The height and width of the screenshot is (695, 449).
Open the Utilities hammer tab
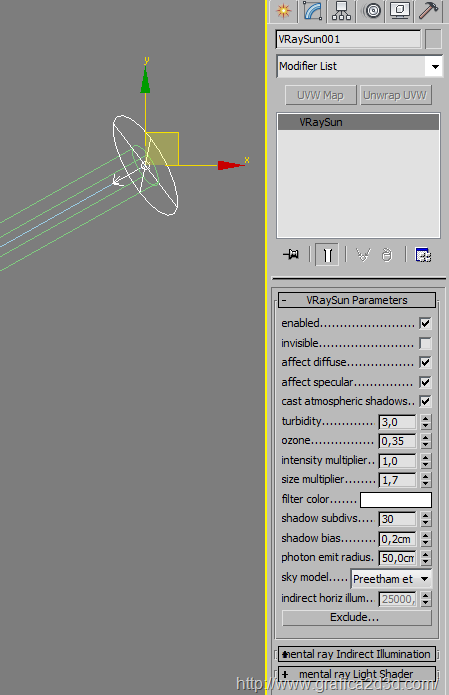428,11
